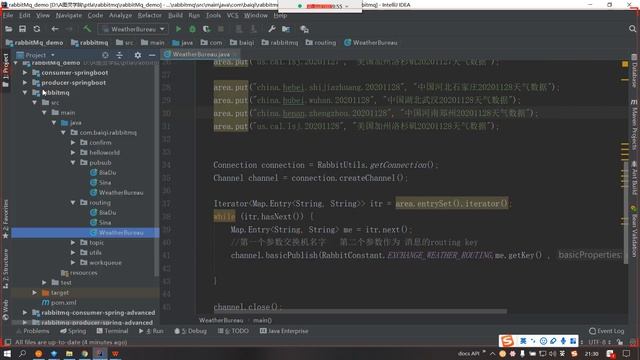Click the UTF-8 encoding status indicator
This screenshot has width=640, height=360.
(x=599, y=342)
